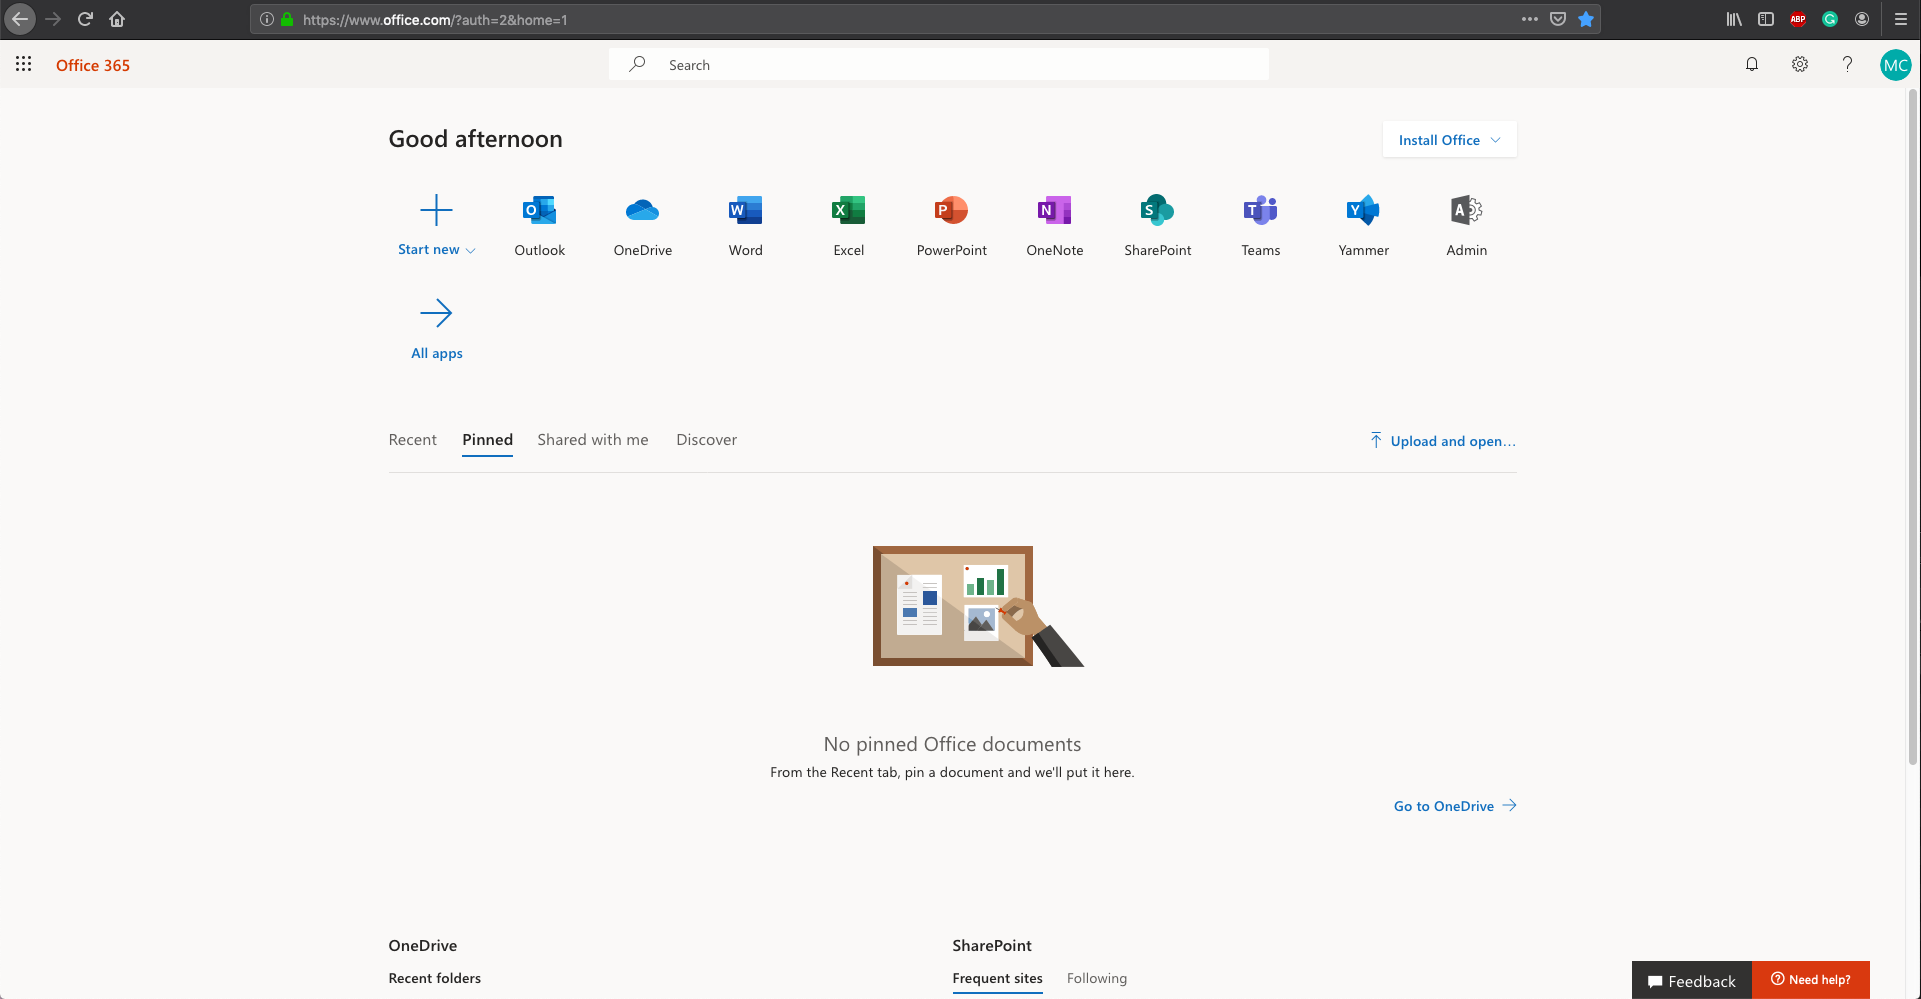Switch to the Recent tab
Screen dimensions: 1921x999
[412, 440]
